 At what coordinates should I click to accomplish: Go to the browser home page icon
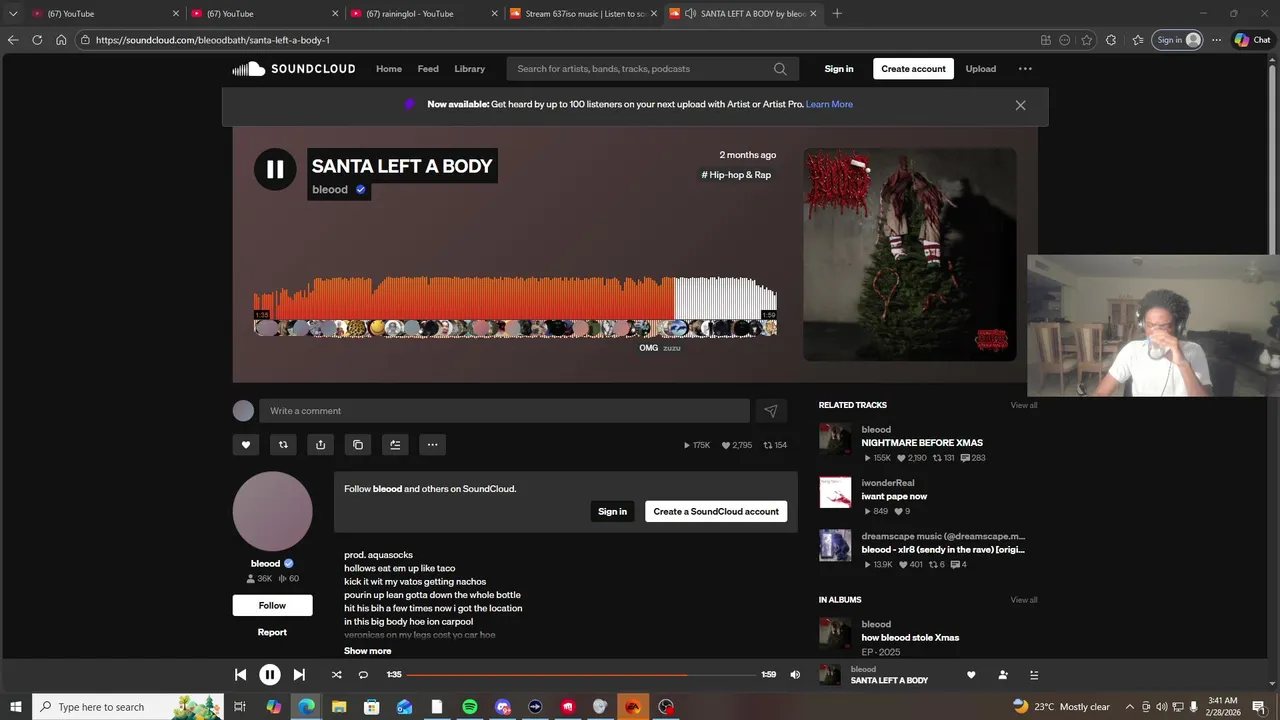(61, 40)
